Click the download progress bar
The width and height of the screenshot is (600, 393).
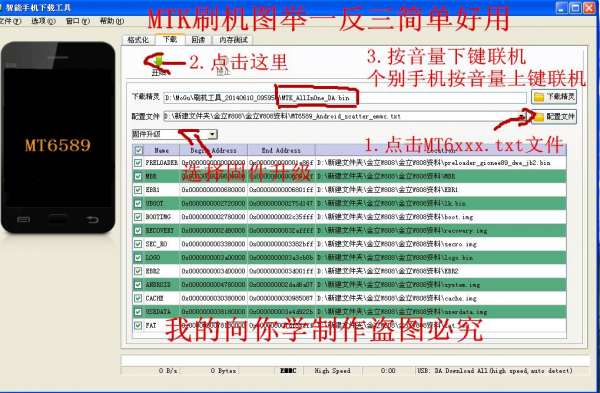[355, 360]
